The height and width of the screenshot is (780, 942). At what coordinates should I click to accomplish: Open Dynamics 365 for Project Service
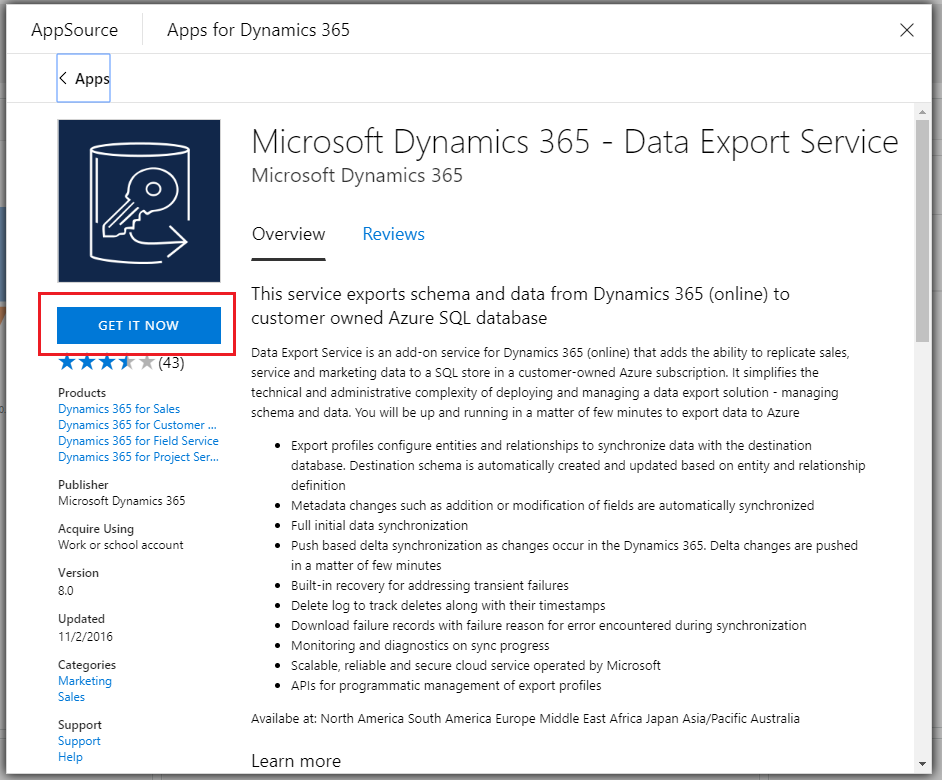138,456
